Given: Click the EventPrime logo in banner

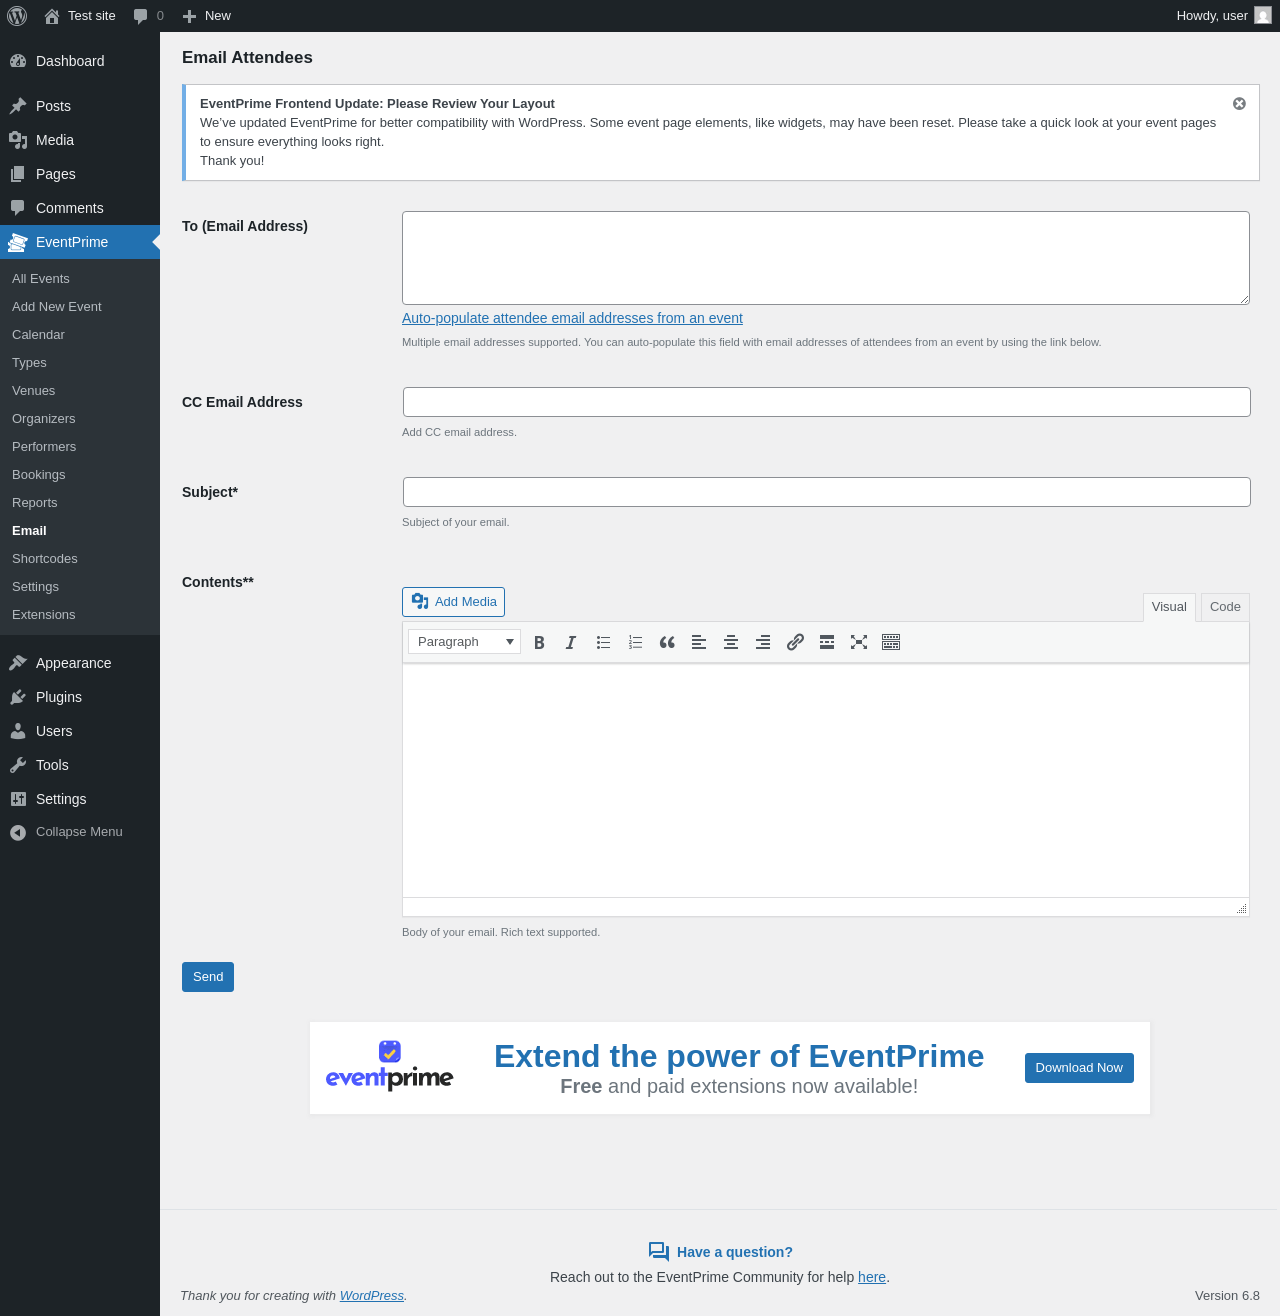Looking at the screenshot, I should (x=389, y=1066).
